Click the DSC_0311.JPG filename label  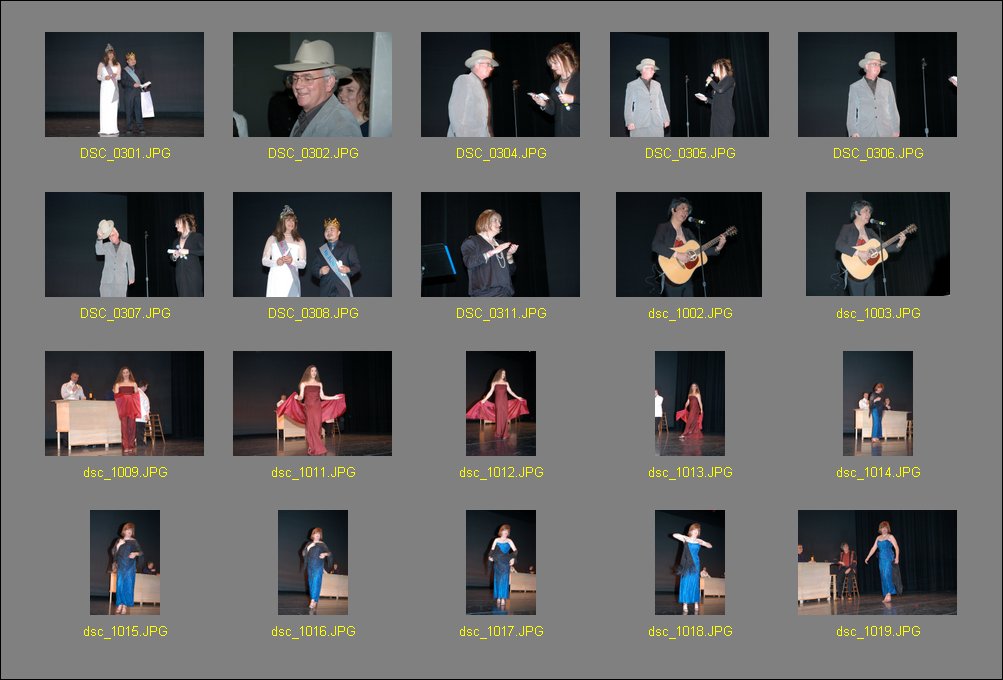pos(501,313)
